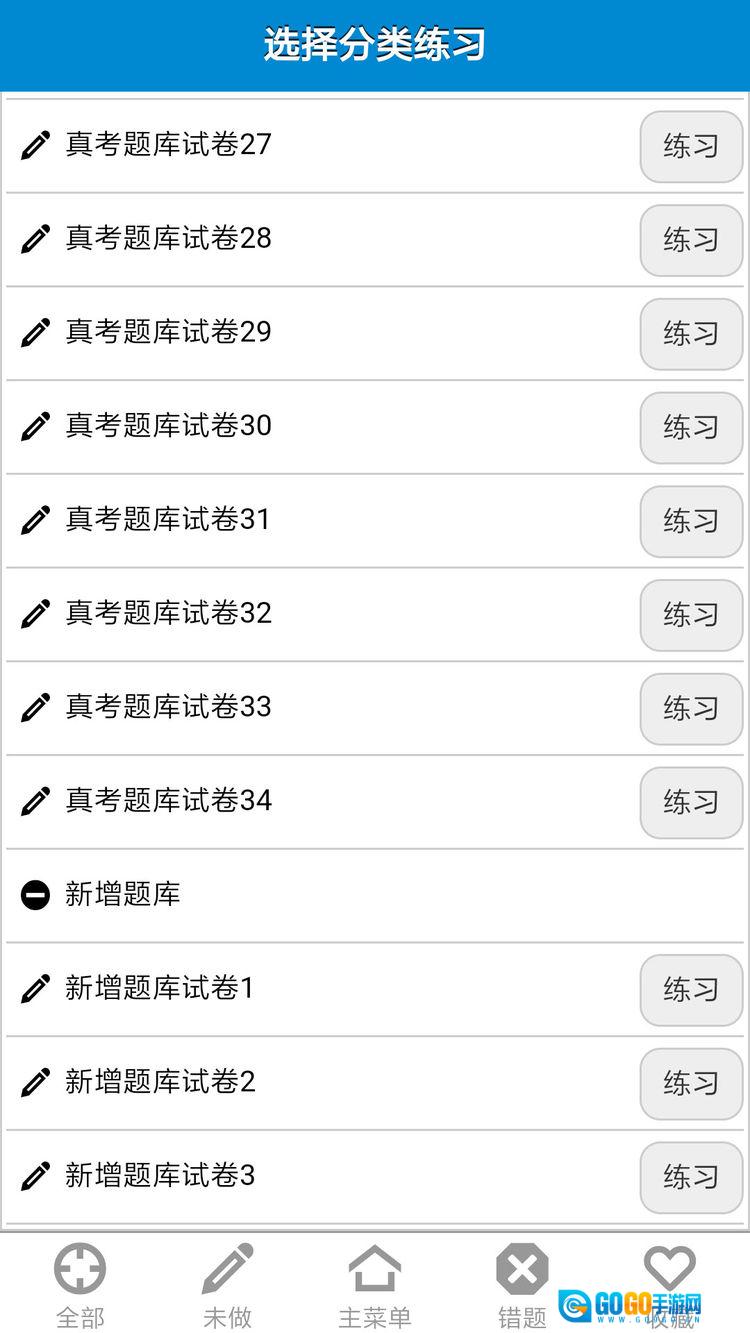Click pencil icon beside 真考题库试卷27
The width and height of the screenshot is (750, 1333).
tap(35, 146)
